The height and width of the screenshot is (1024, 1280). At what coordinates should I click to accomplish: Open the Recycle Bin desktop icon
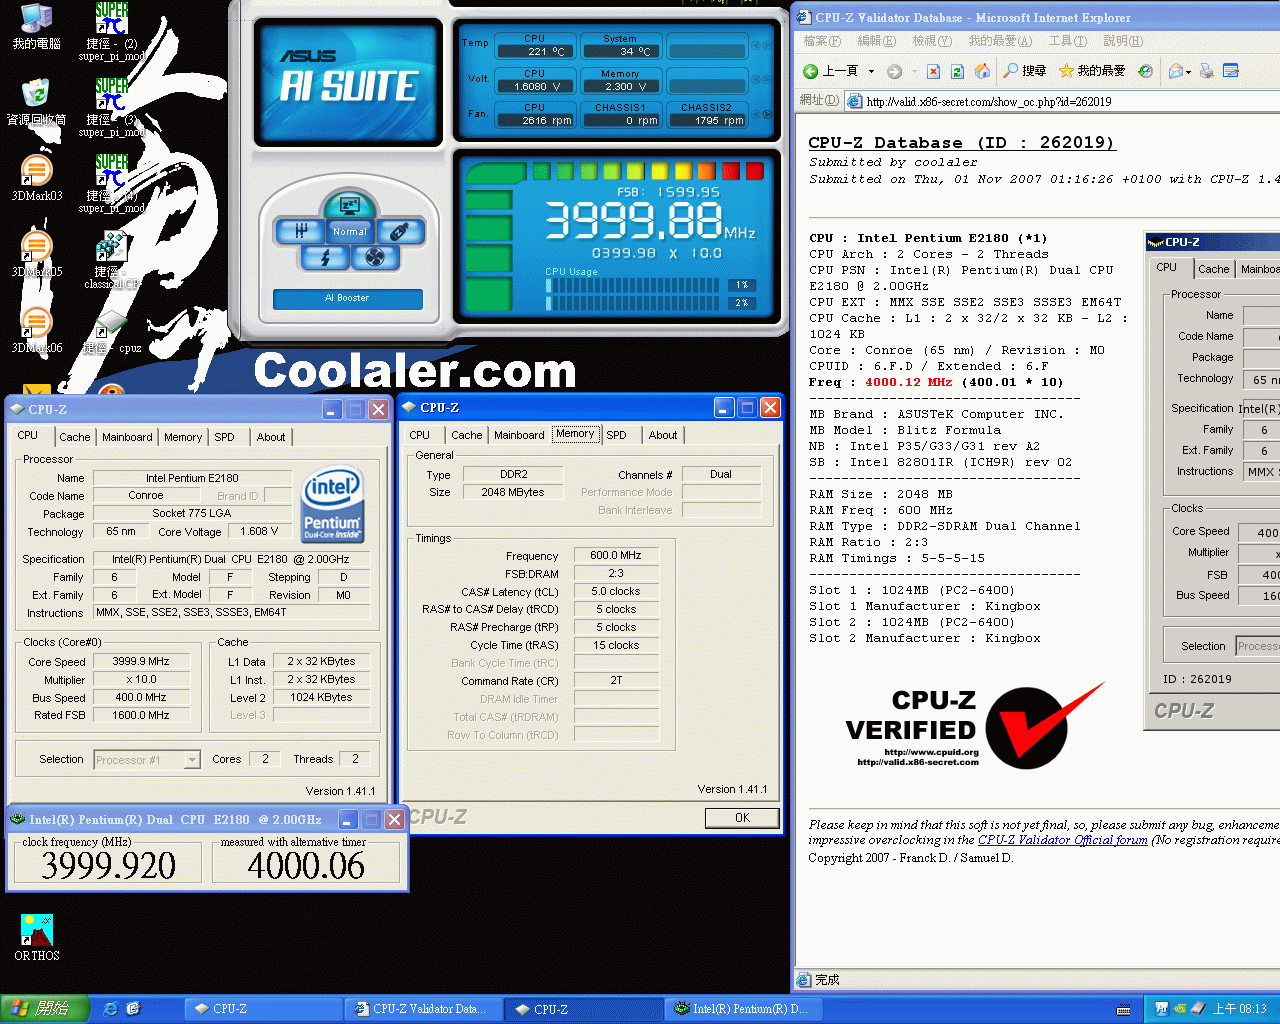(36, 102)
